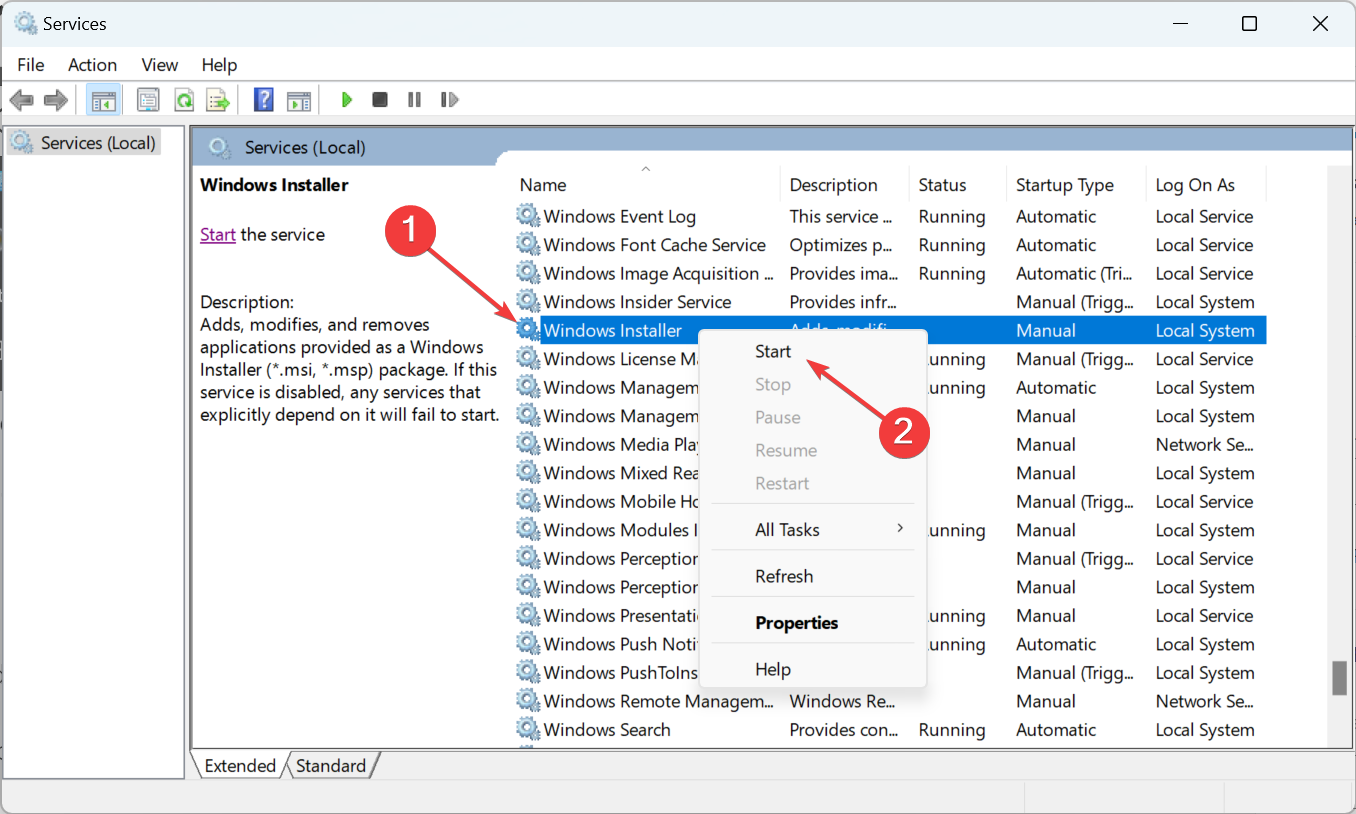
Task: Click the Show/Hide Console Tree toolbar icon
Action: pos(103,100)
